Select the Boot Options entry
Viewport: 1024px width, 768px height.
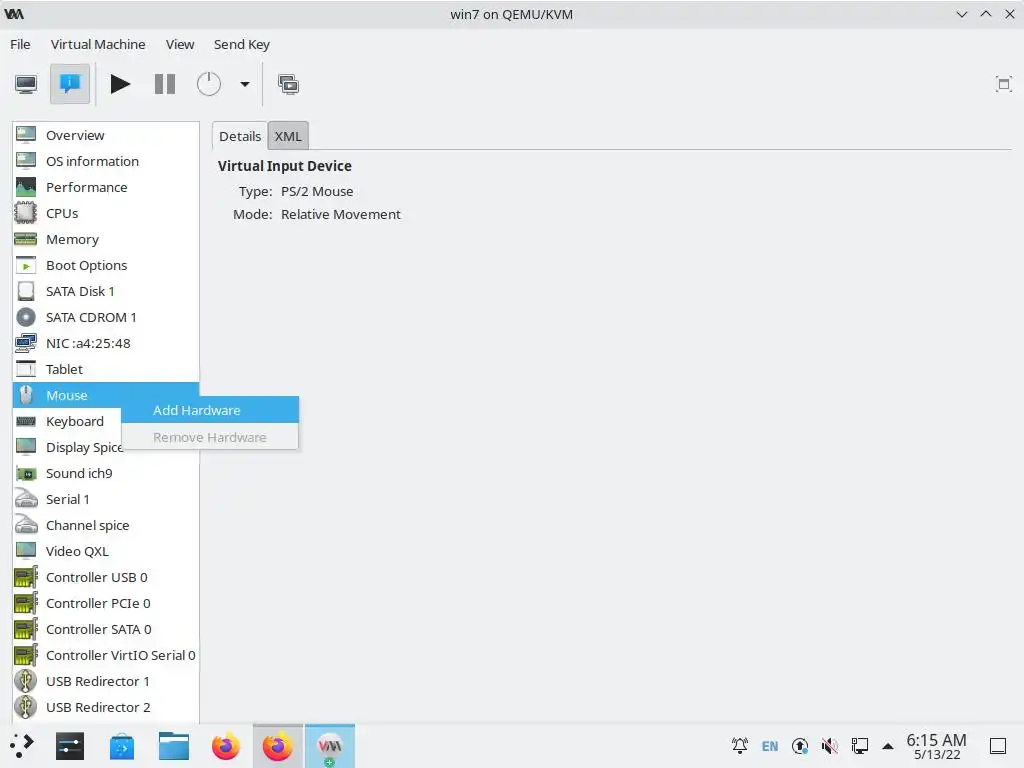106,265
